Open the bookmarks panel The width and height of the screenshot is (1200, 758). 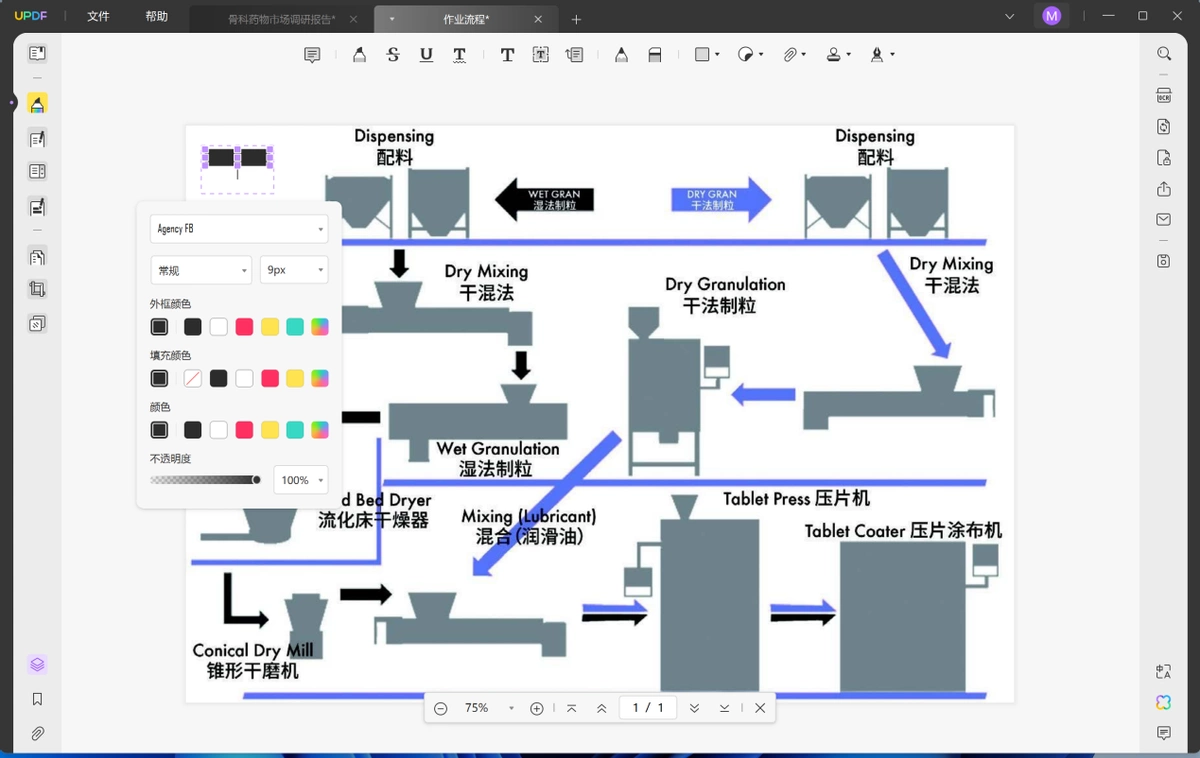tap(37, 699)
